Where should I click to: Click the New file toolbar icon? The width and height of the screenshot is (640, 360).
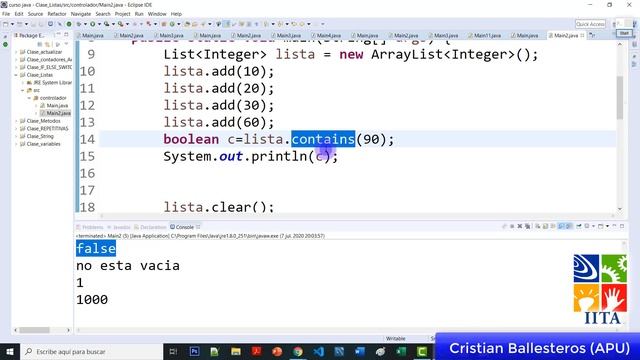(x=5, y=24)
